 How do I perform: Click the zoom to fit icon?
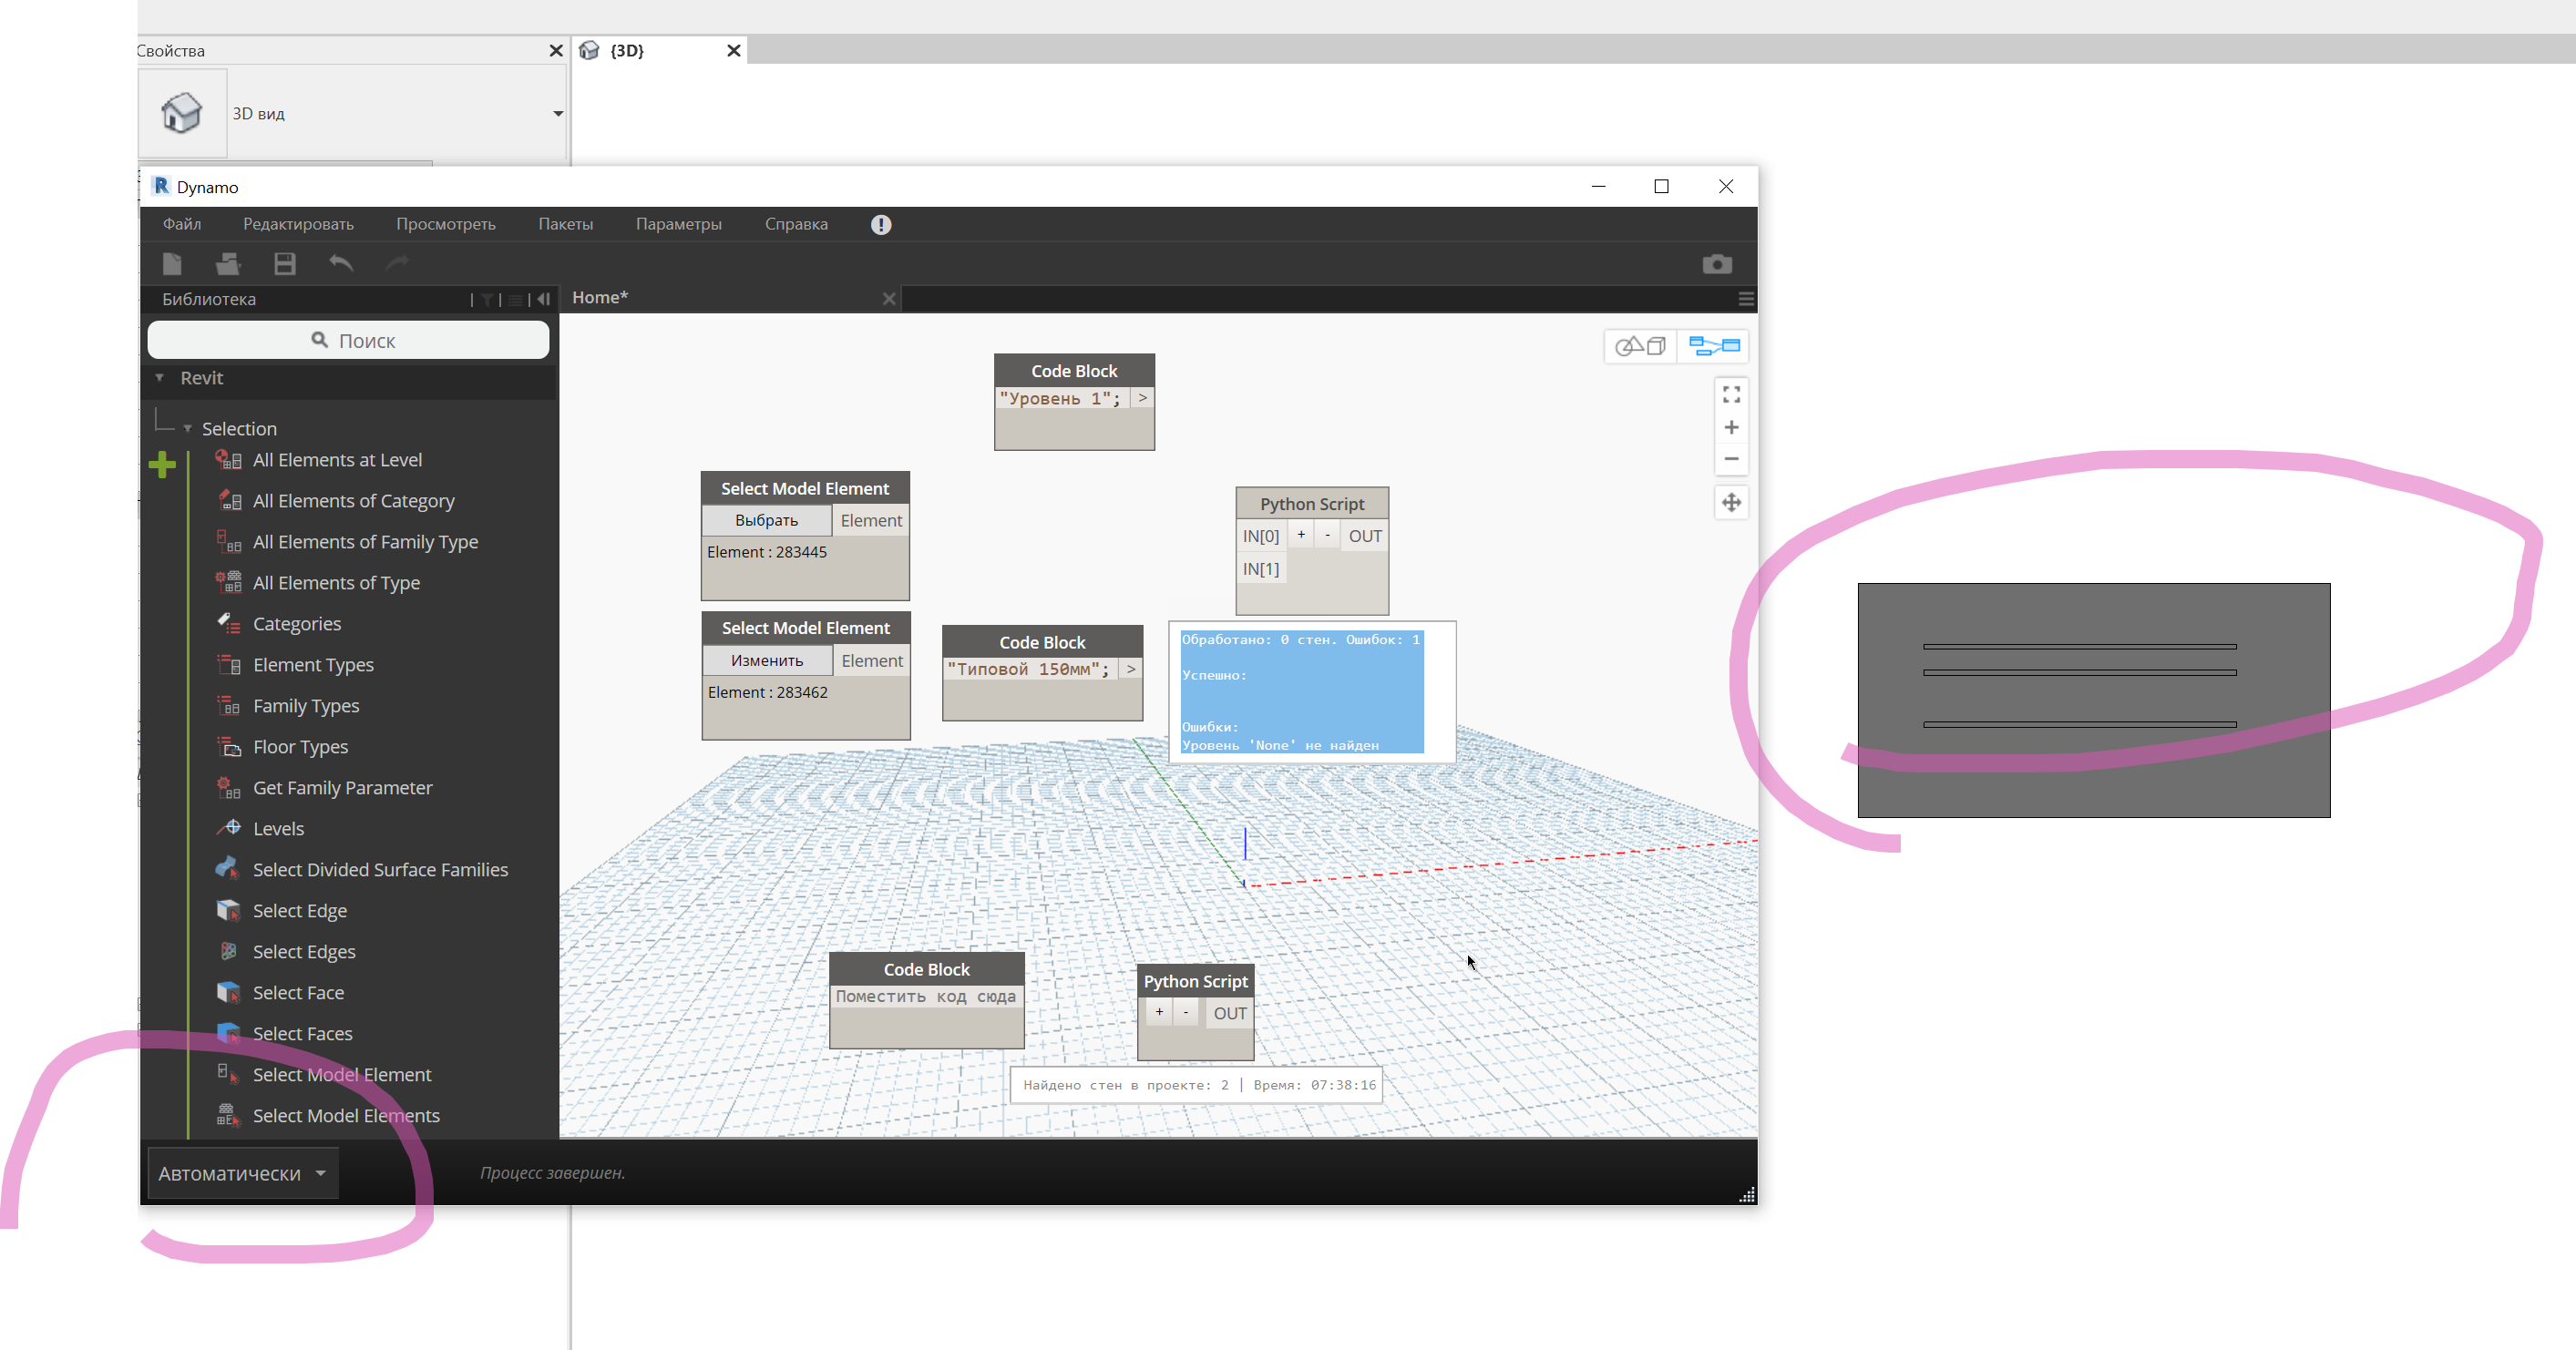(x=1731, y=395)
